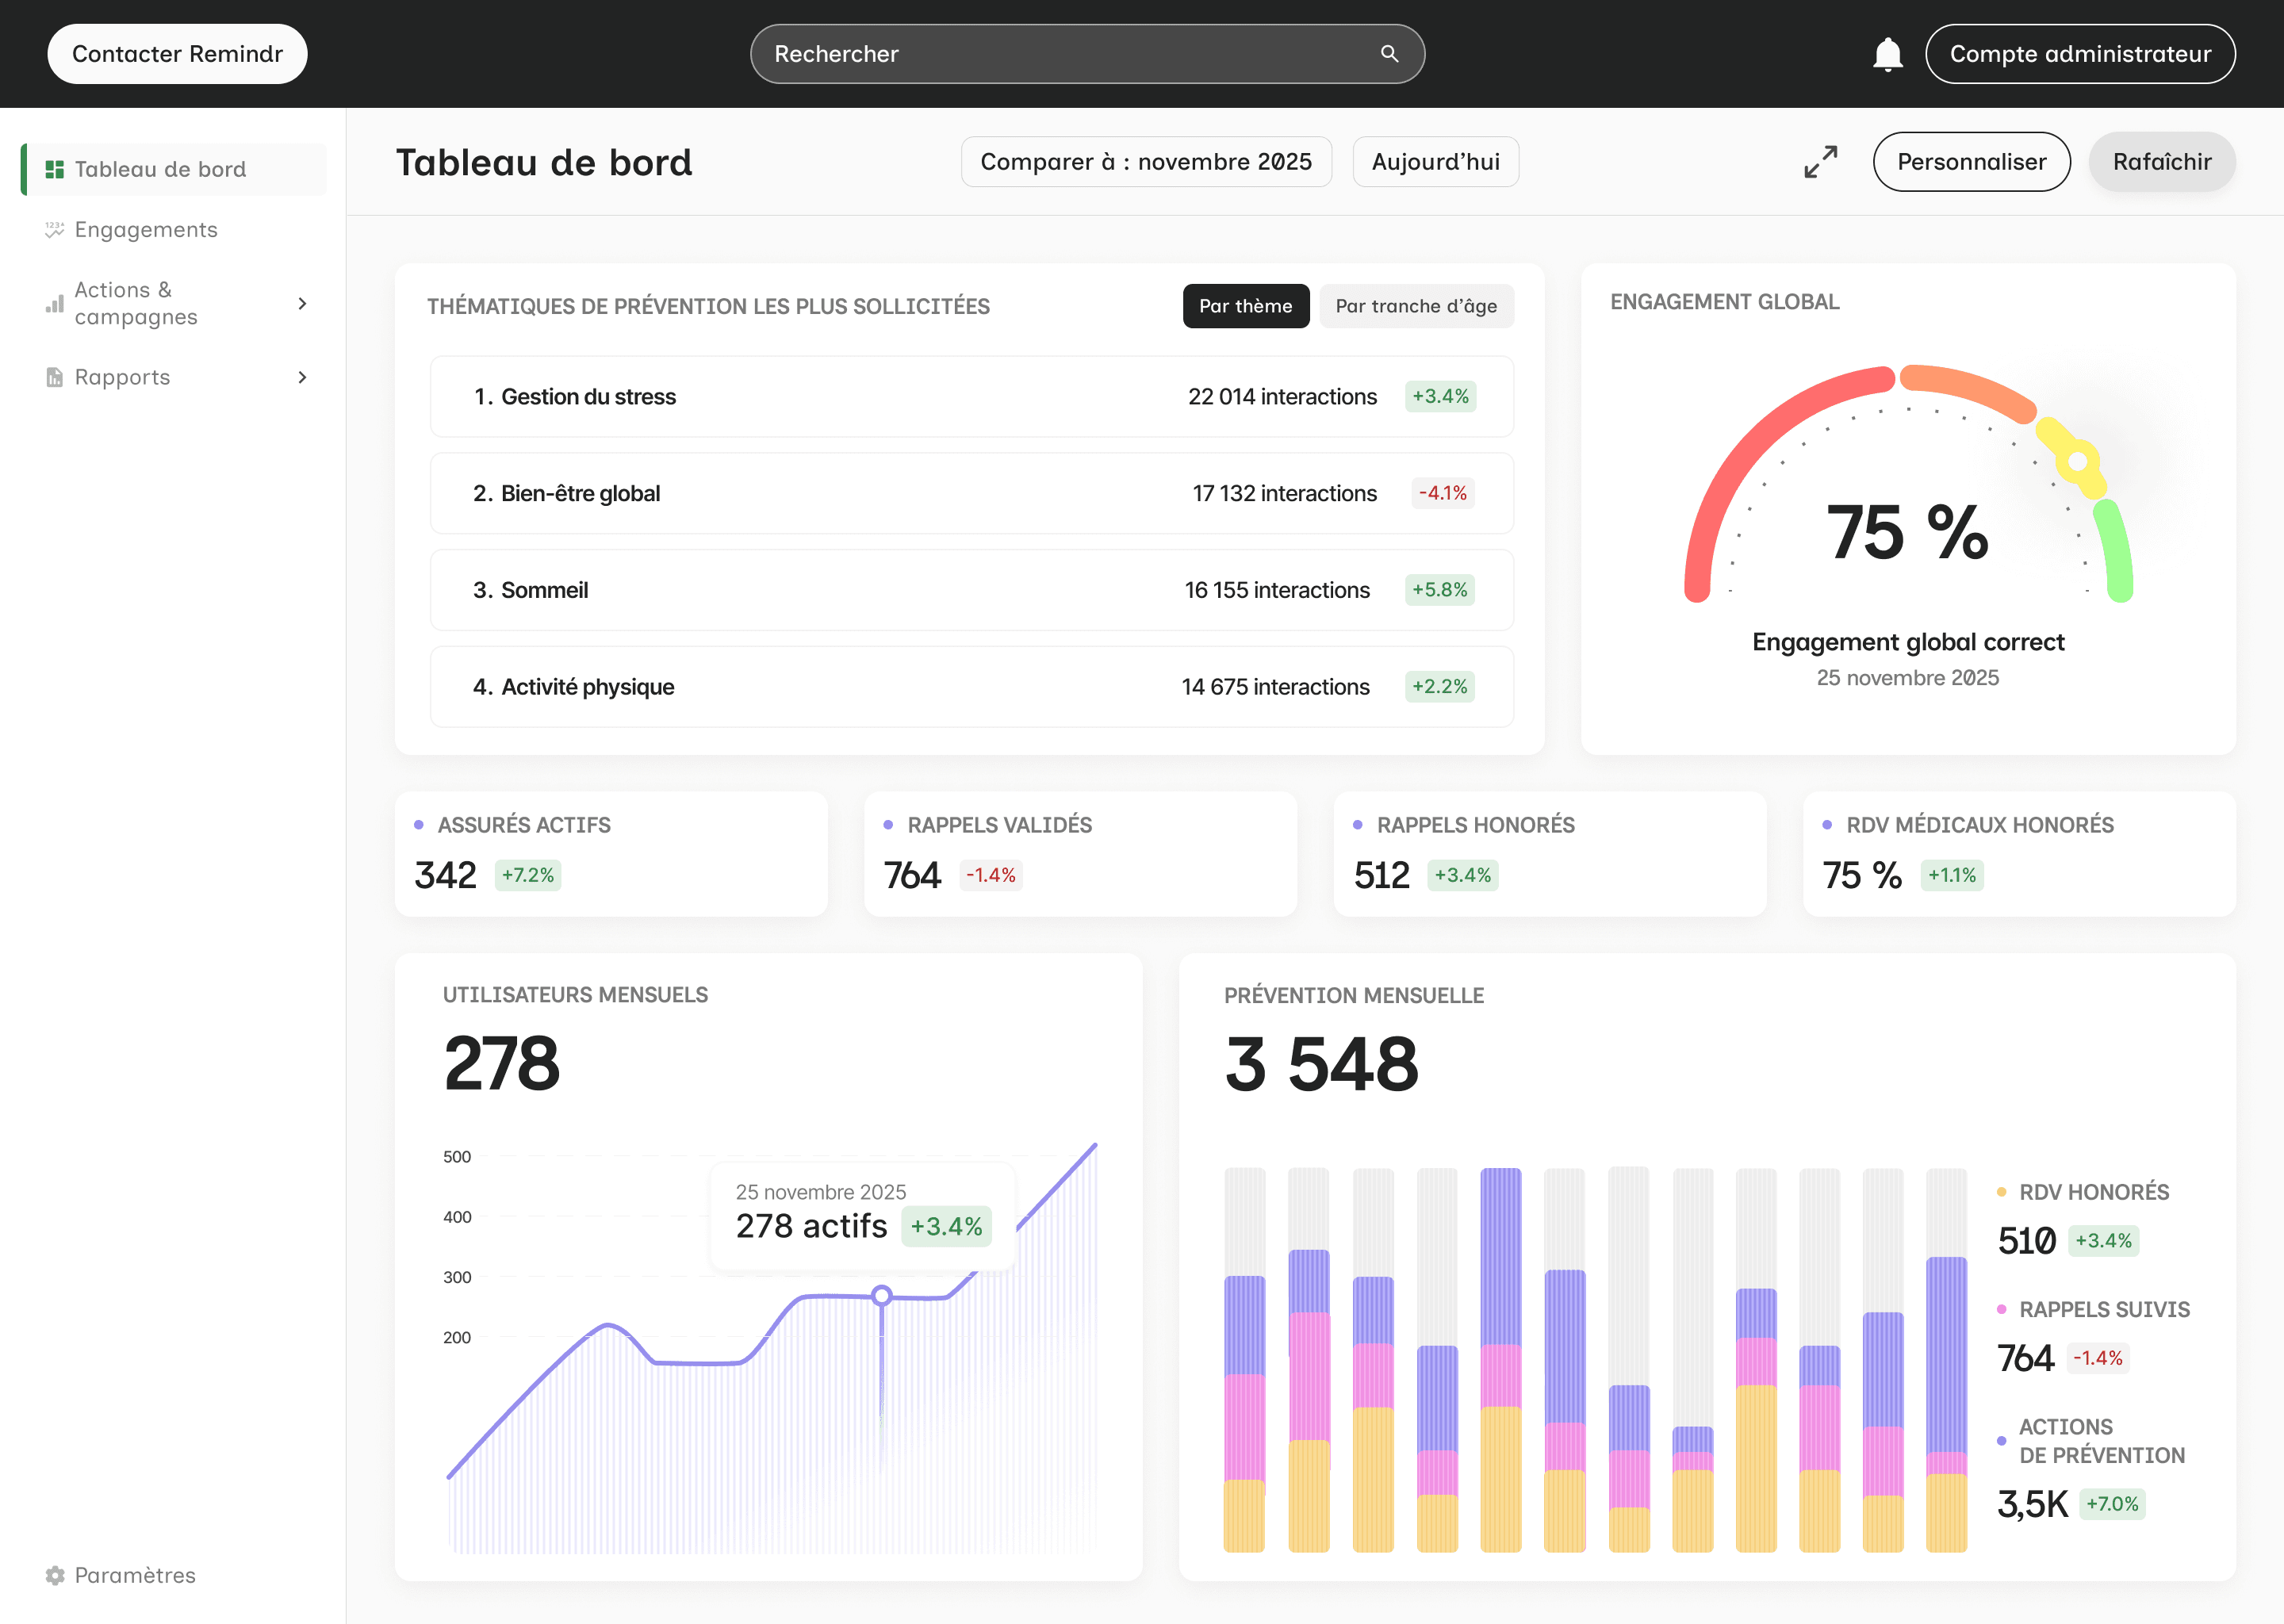
Task: Click the notification bell icon
Action: click(1887, 54)
